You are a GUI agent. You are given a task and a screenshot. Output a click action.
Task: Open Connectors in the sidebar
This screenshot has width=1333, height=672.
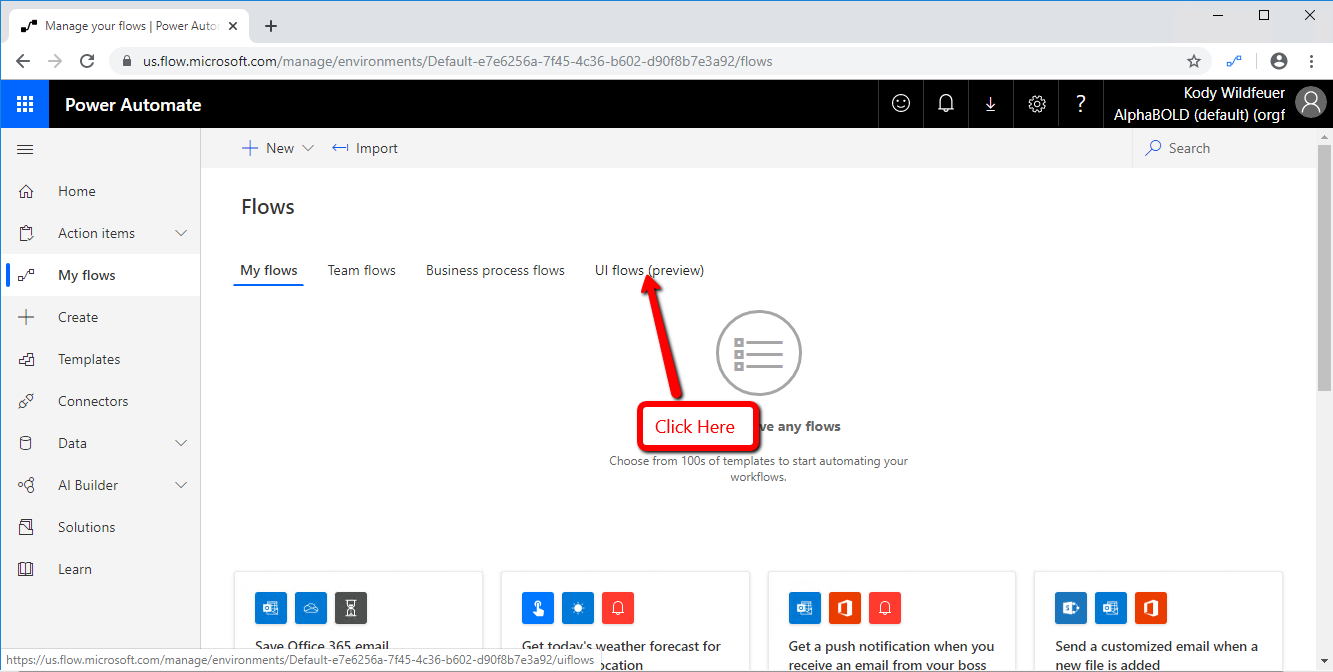click(x=100, y=401)
